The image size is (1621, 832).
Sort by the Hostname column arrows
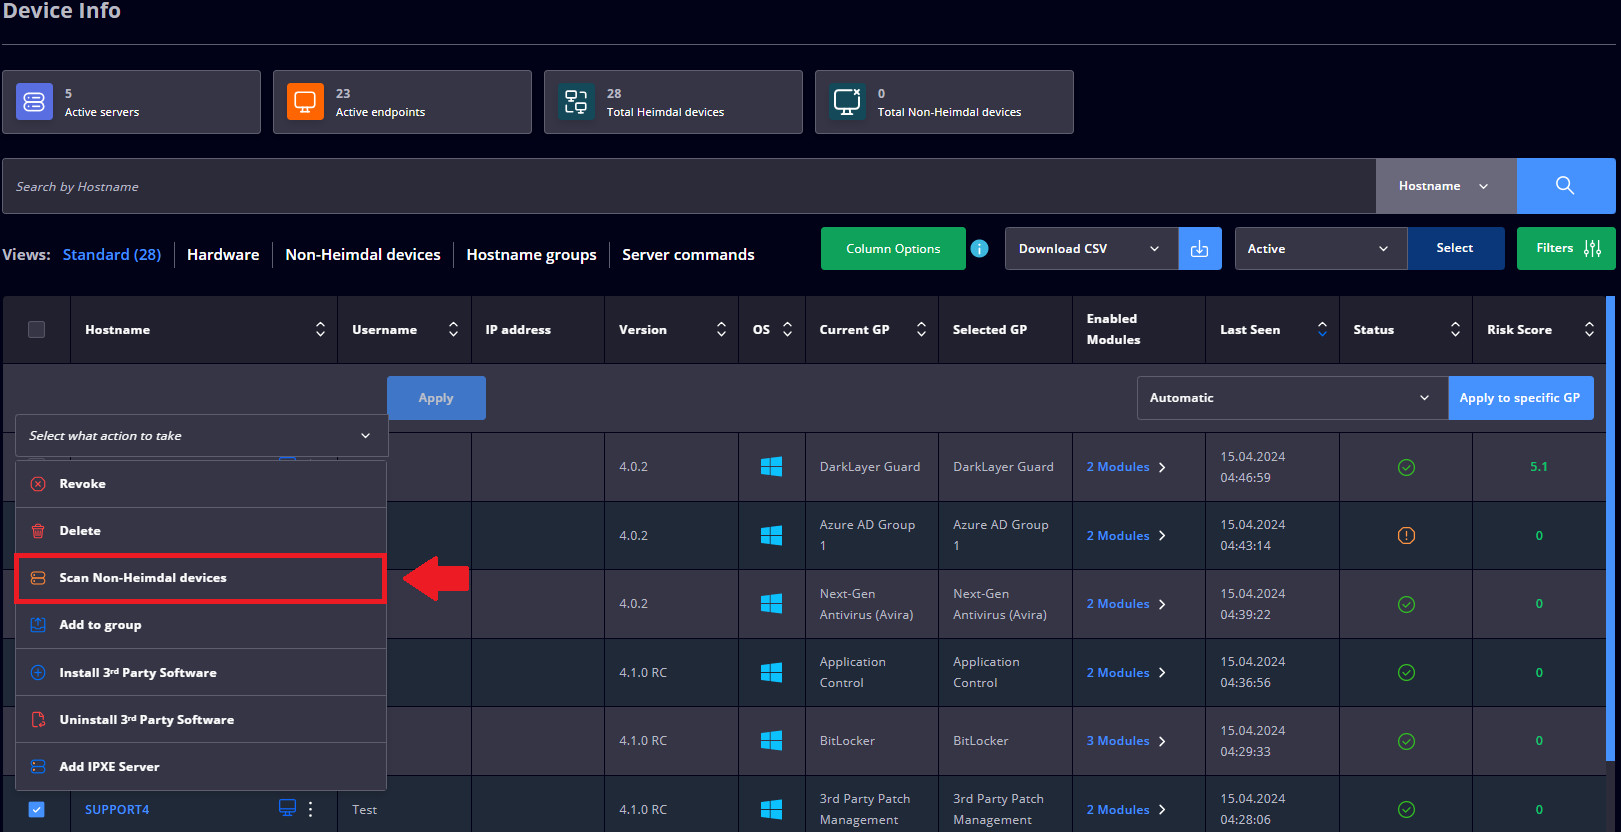[x=320, y=329]
